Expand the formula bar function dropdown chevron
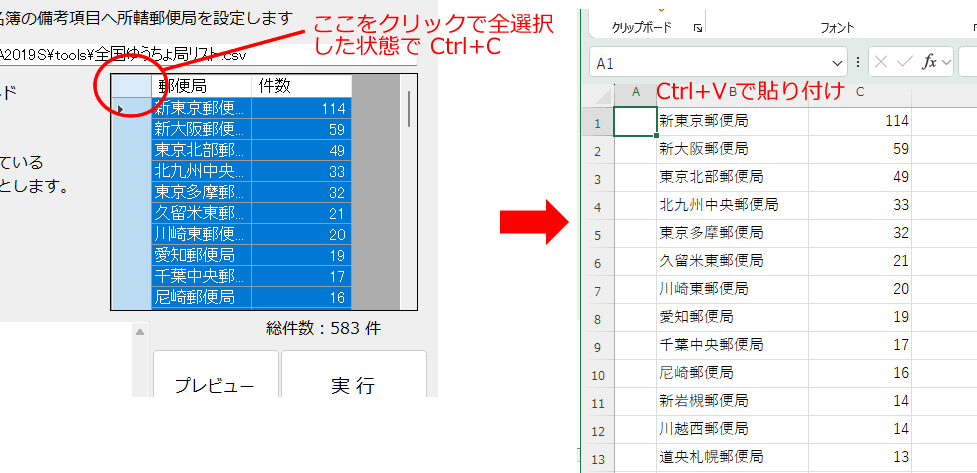This screenshot has width=977, height=473. [946, 62]
